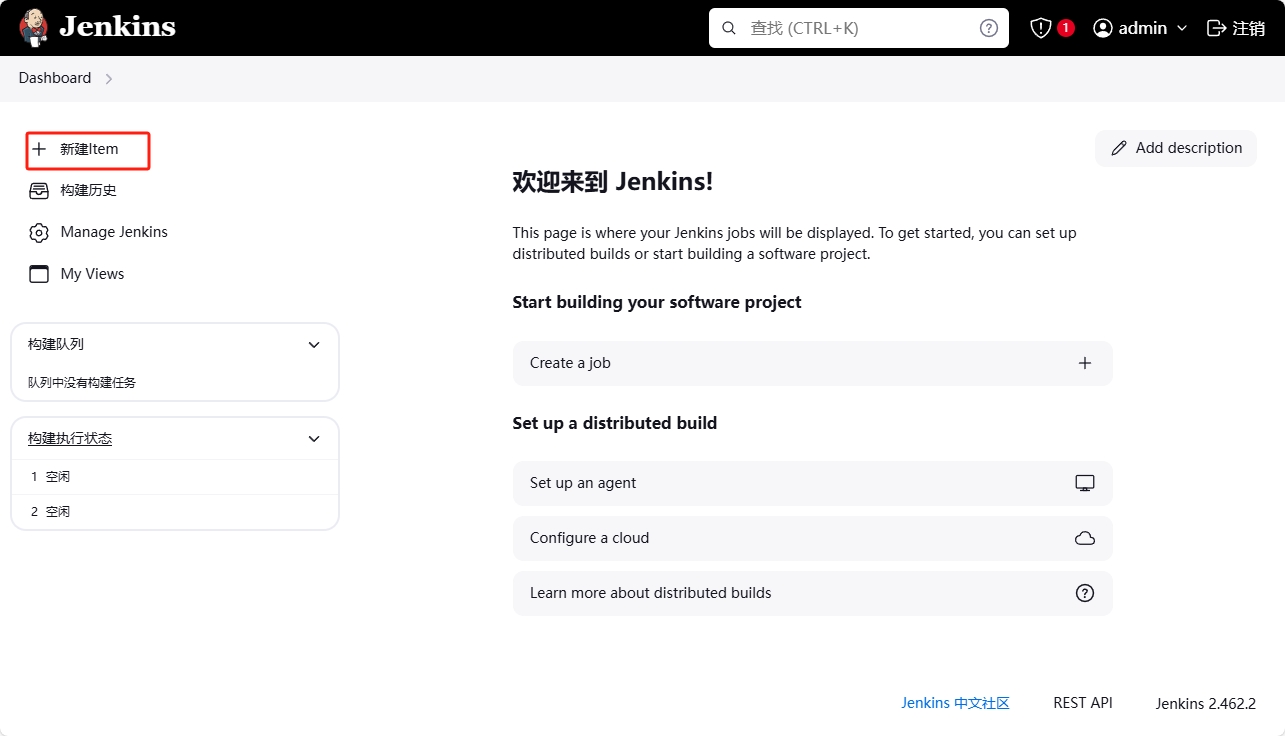1285x736 pixels.
Task: Open My Views in the sidebar
Action: click(92, 274)
